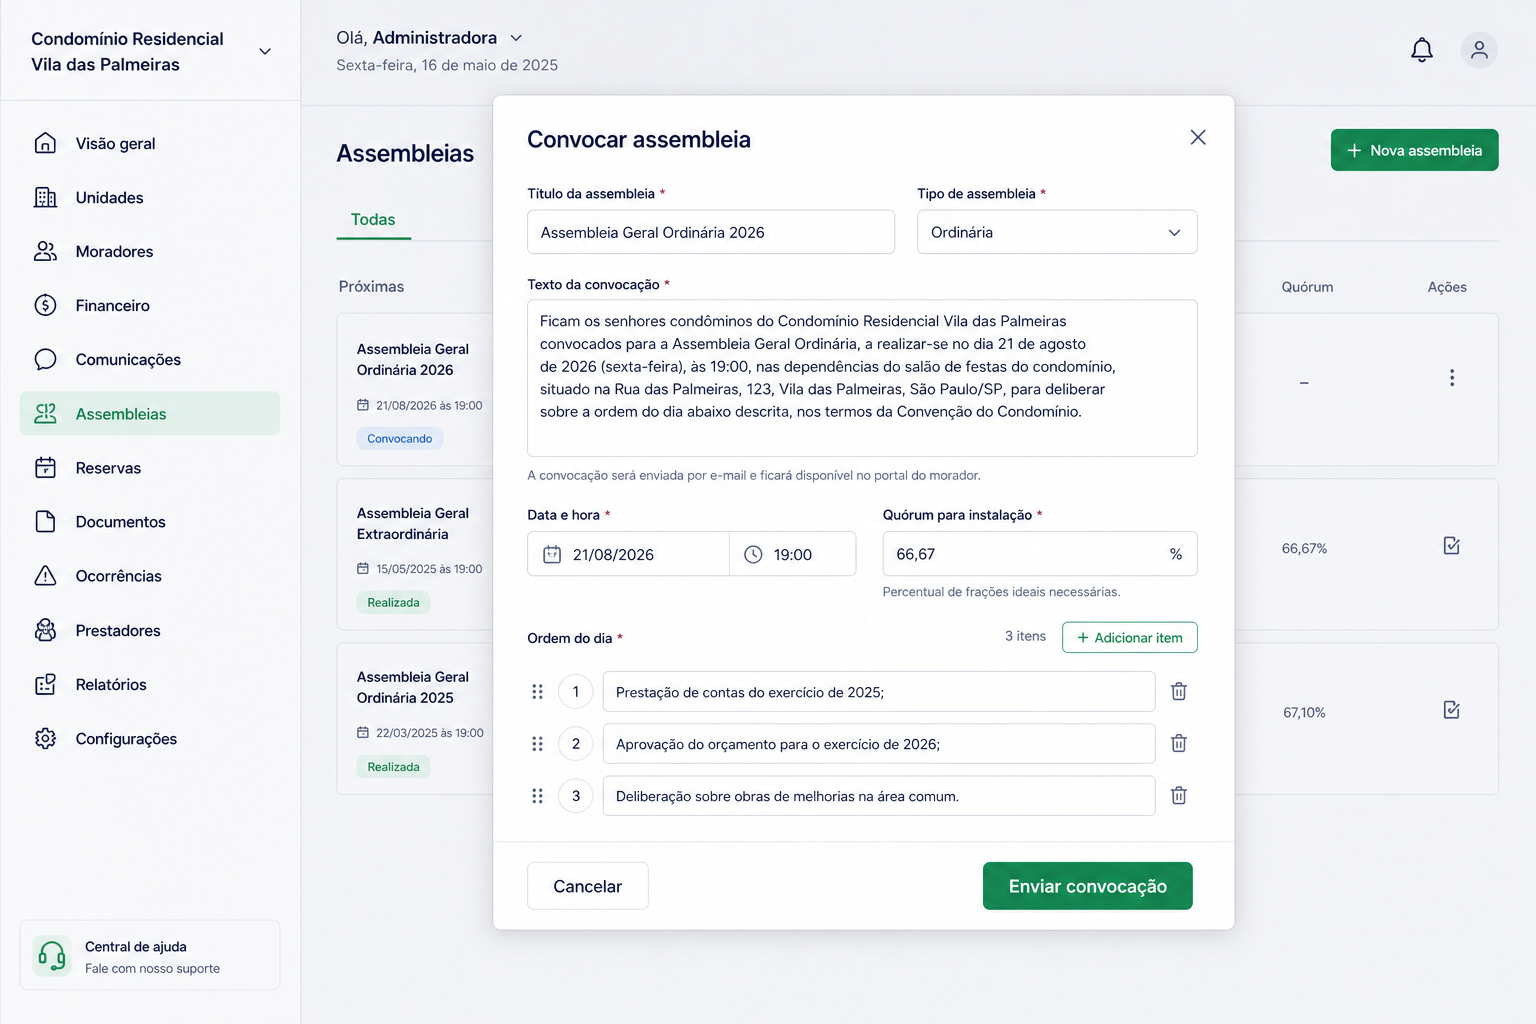This screenshot has height=1024, width=1536.
Task: Delete agenda item 1 with trash icon
Action: 1179,691
